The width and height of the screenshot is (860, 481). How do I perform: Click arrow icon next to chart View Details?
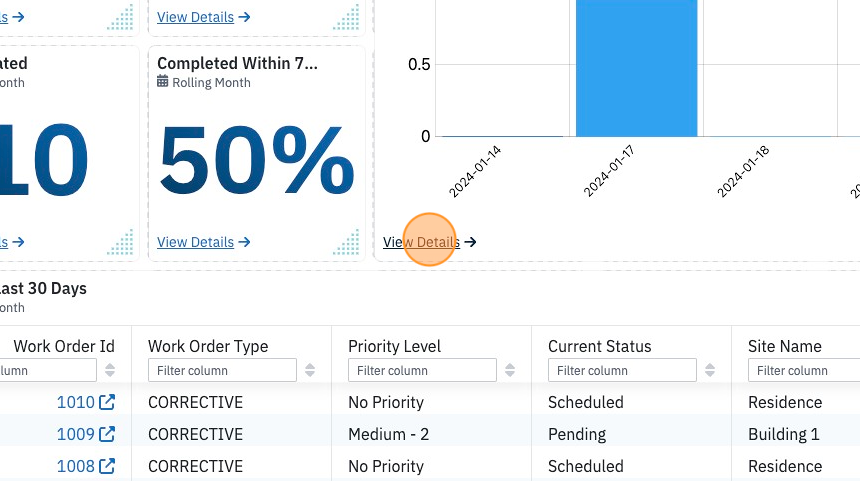[470, 242]
